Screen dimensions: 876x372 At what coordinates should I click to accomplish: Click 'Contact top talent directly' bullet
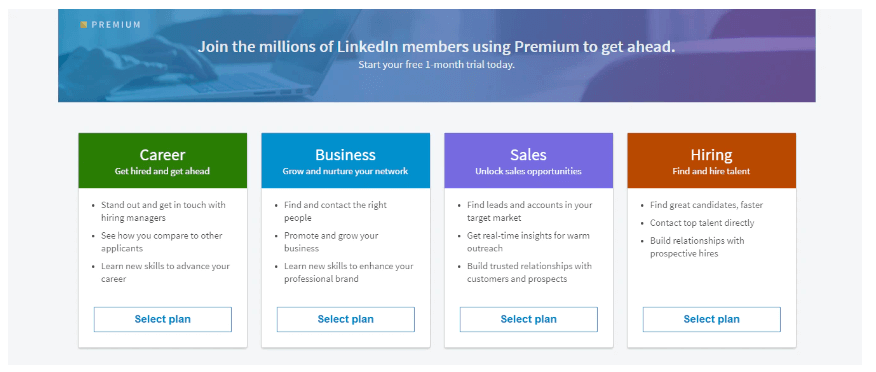click(702, 223)
